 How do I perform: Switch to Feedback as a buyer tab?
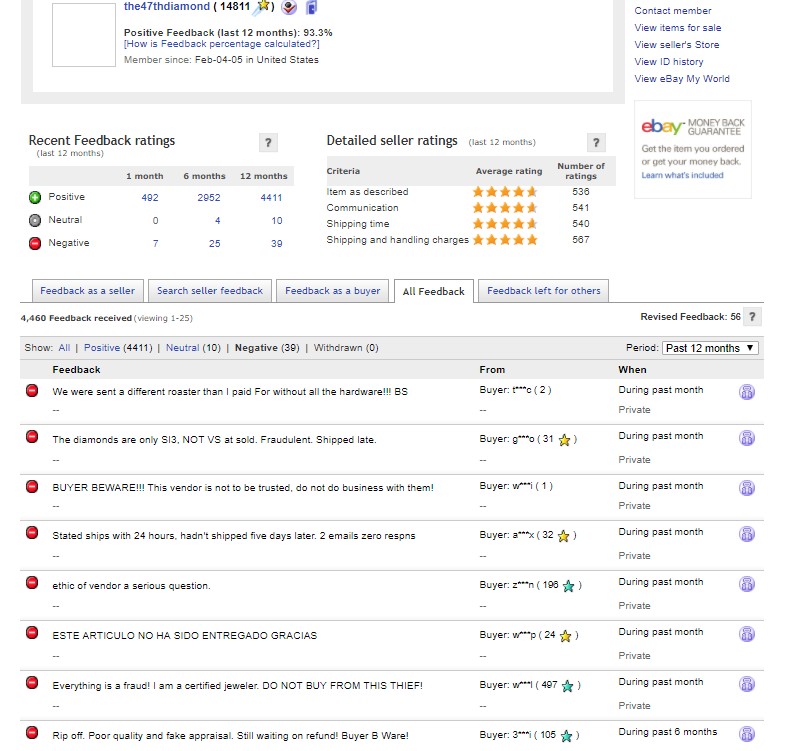[x=332, y=291]
